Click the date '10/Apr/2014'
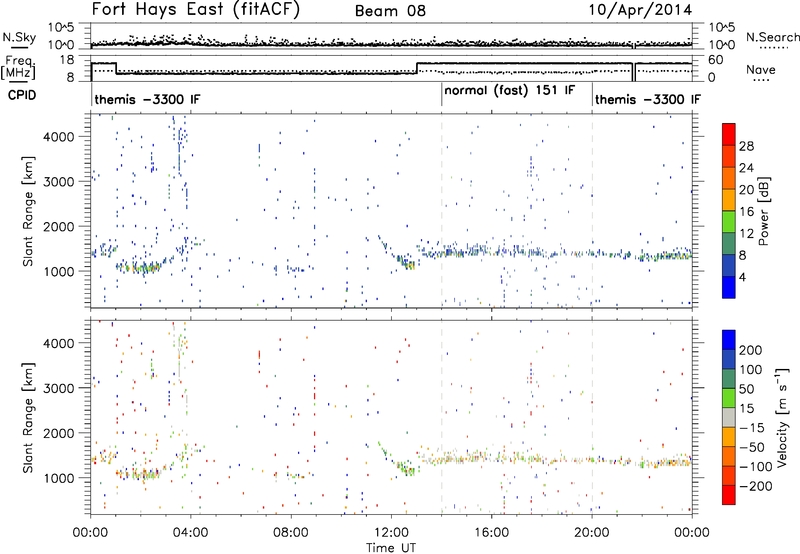Screen dimensions: 800x554 640,10
